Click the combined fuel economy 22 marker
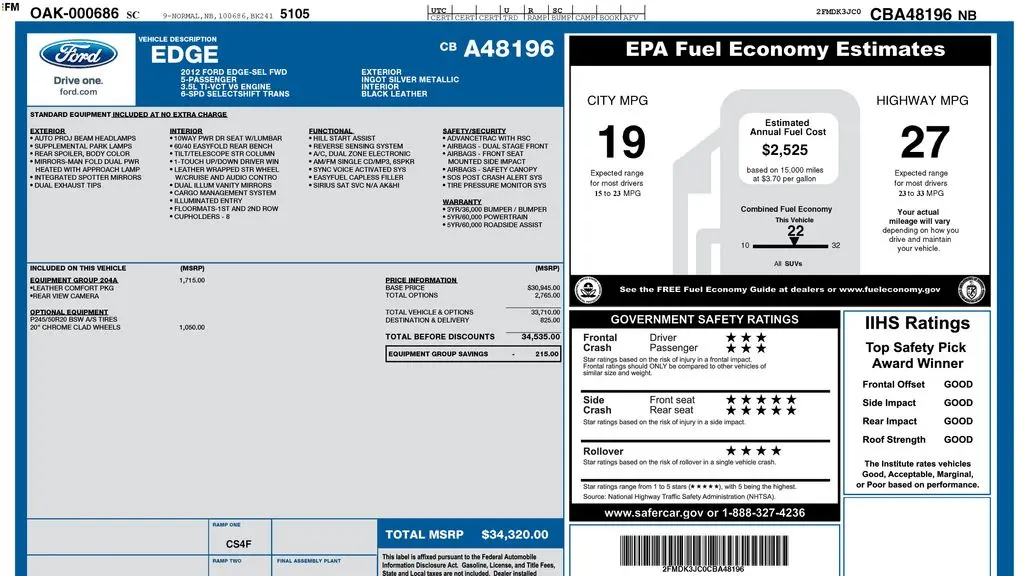The height and width of the screenshot is (576, 1024). pos(795,235)
